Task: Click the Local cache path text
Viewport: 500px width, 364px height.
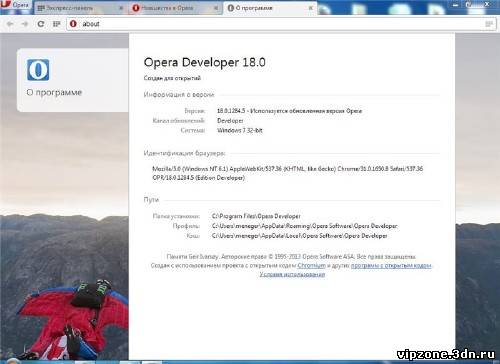Action: 299,236
